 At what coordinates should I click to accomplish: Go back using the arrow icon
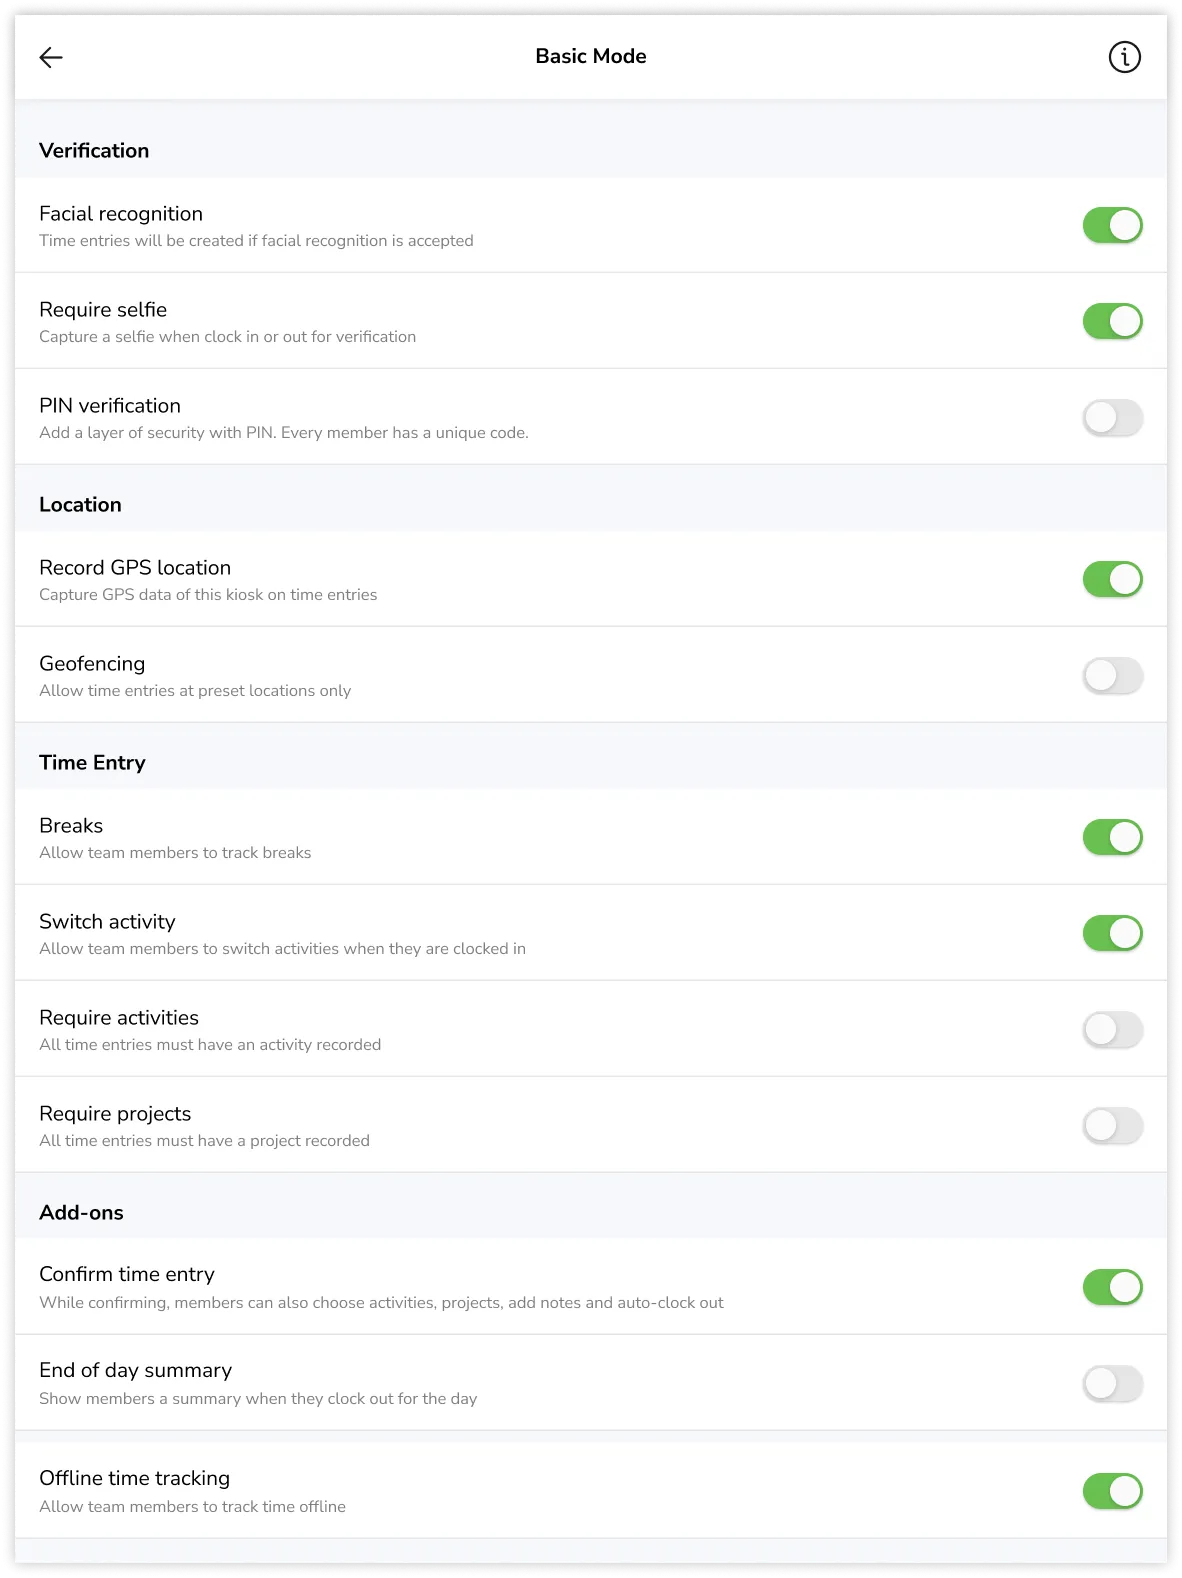(x=51, y=58)
